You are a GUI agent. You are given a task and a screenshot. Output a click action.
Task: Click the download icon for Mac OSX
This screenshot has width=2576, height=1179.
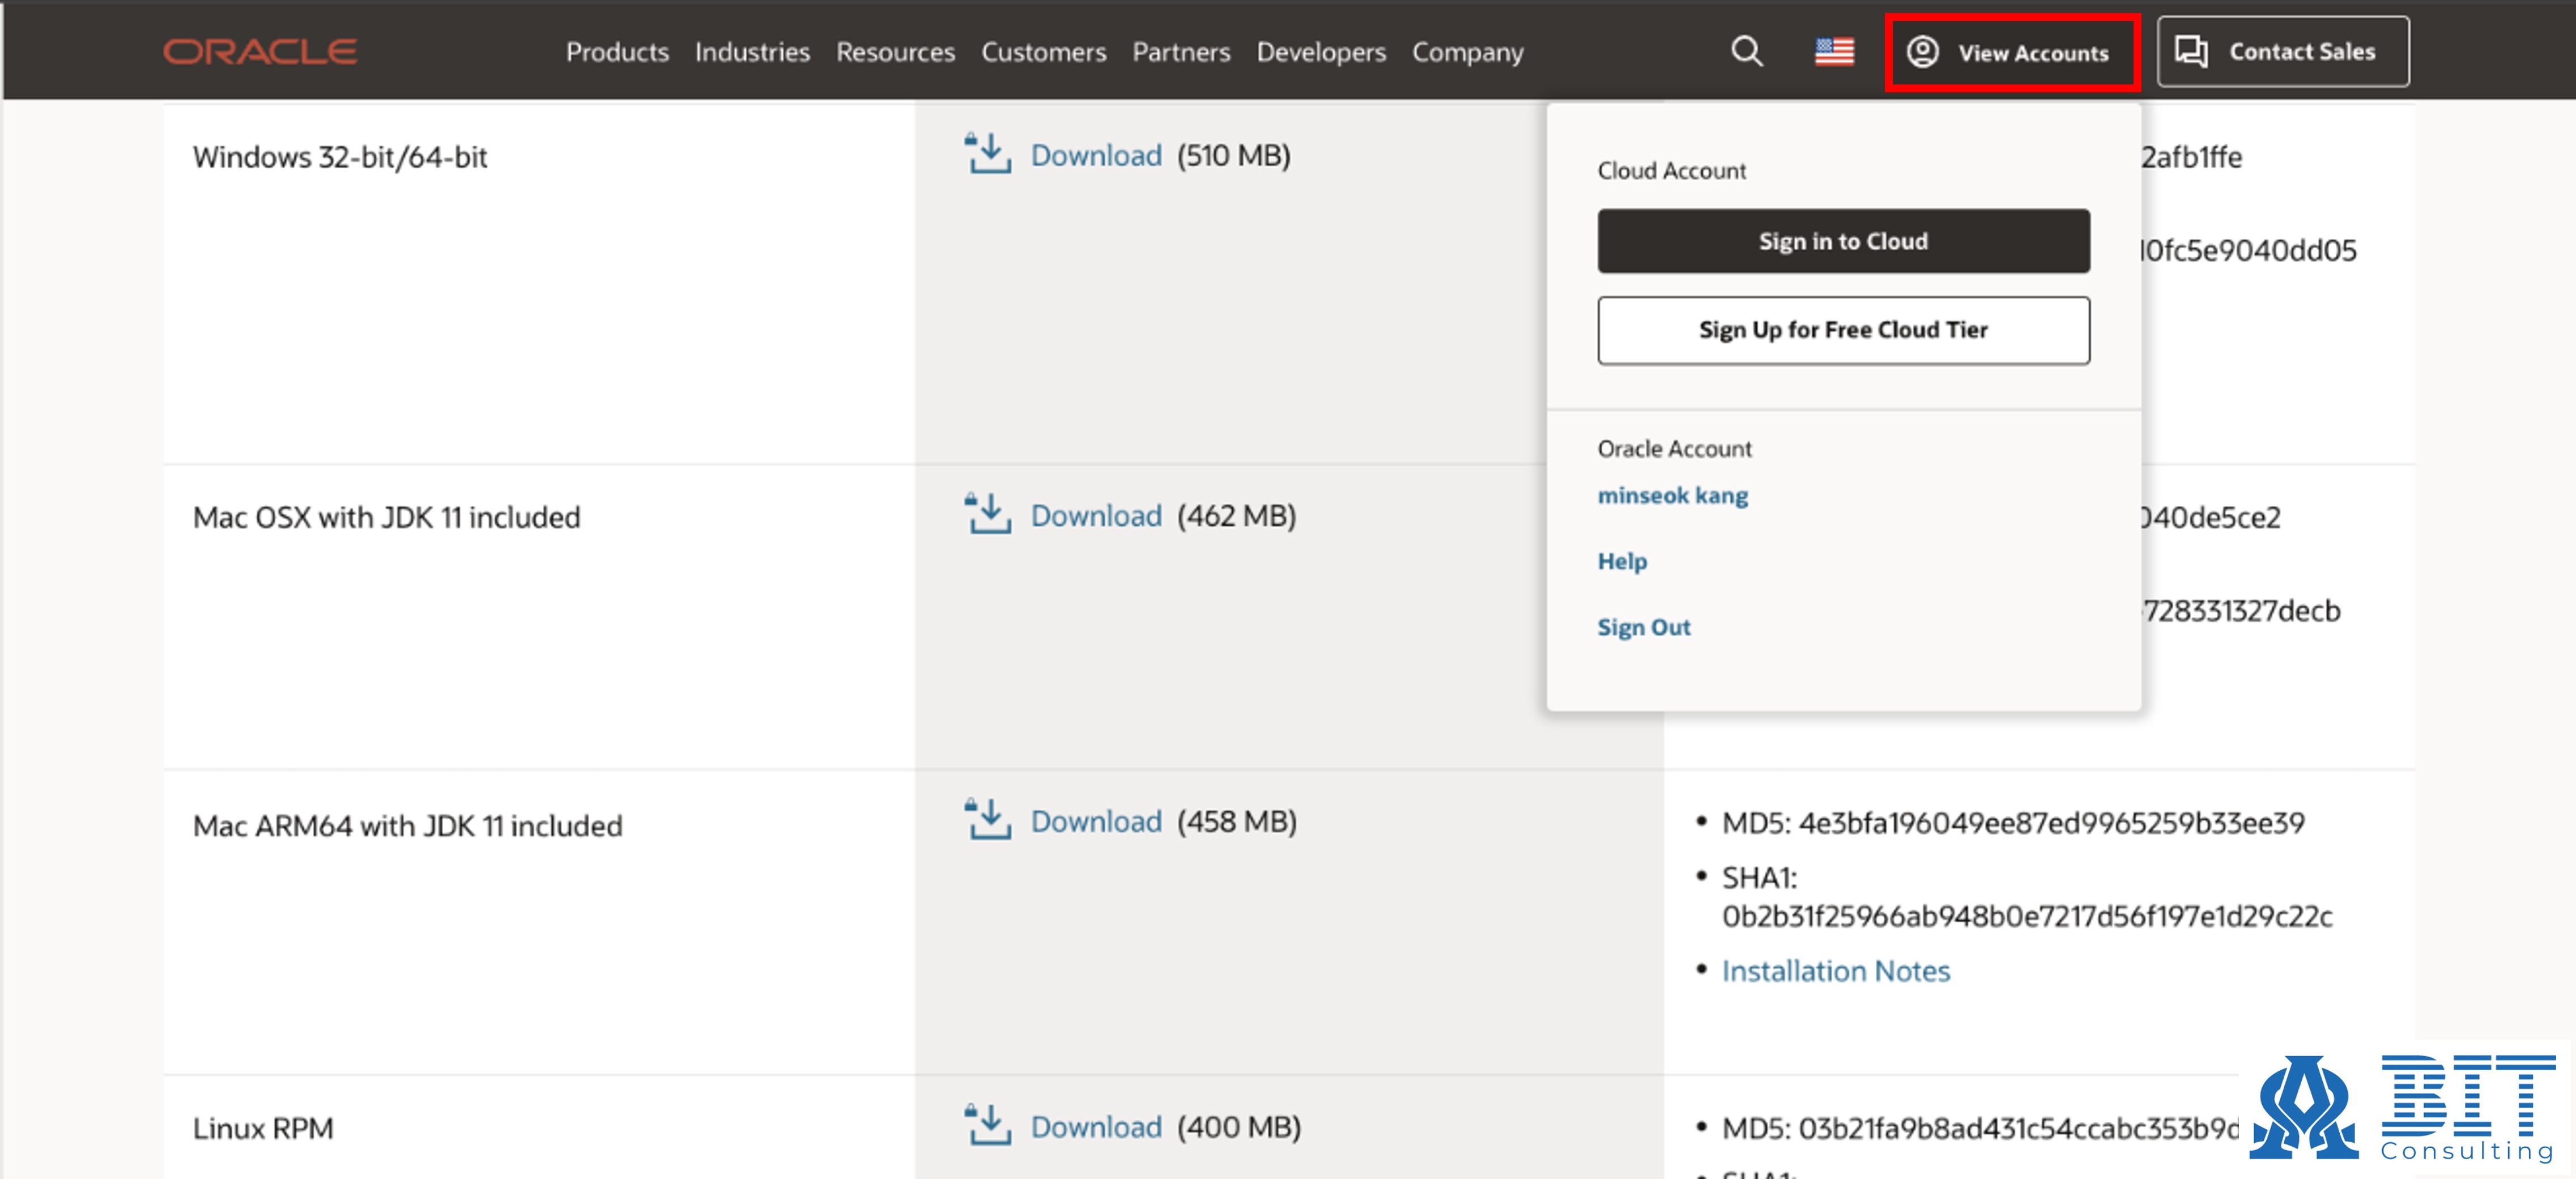988,514
